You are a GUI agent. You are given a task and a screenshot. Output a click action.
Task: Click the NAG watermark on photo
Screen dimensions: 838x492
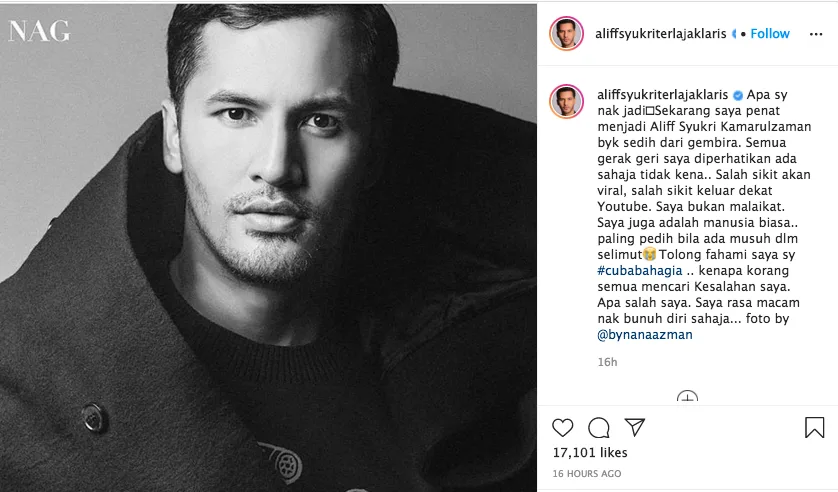pos(39,31)
